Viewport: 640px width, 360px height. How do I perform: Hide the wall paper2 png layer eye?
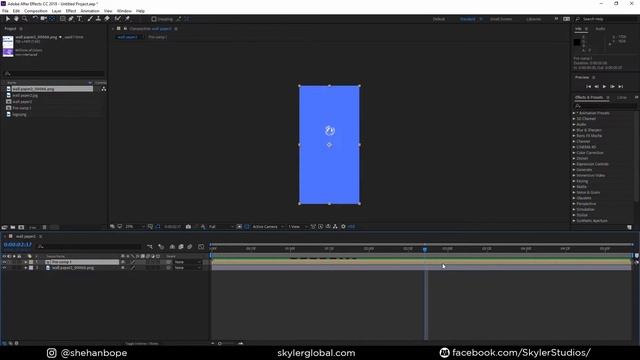(x=4, y=268)
